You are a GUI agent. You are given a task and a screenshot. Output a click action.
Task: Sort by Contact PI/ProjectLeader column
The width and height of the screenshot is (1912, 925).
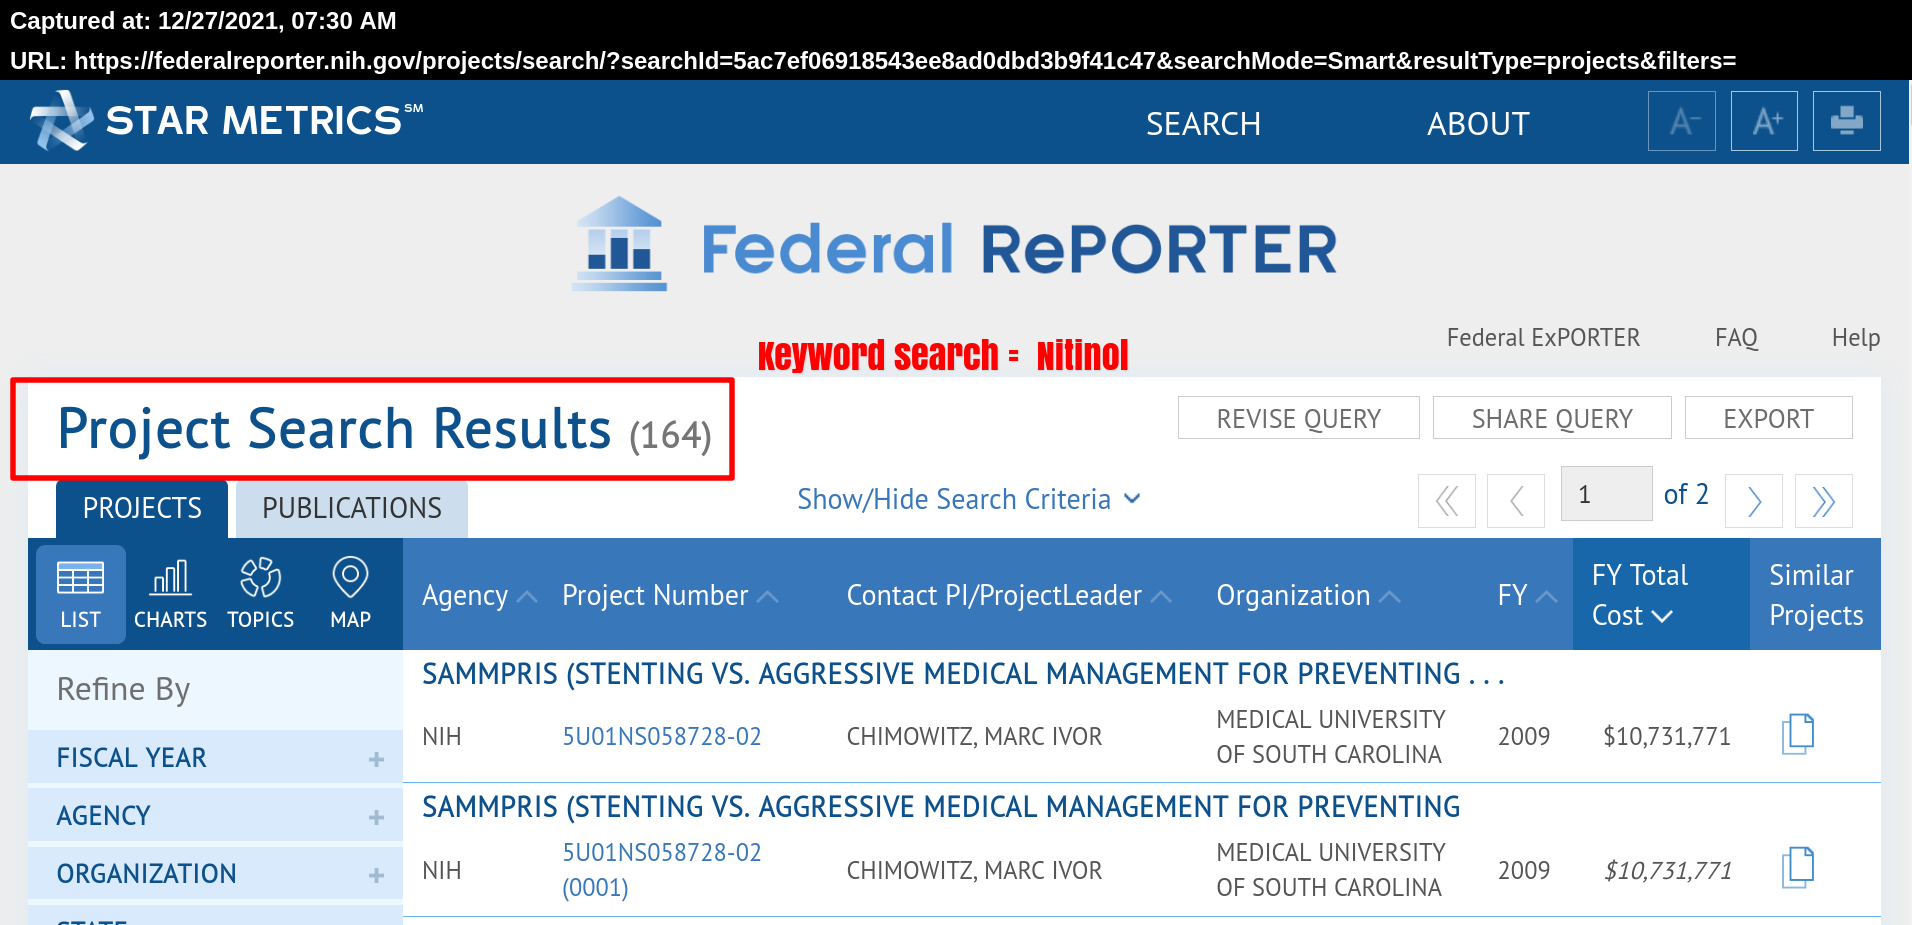1008,596
